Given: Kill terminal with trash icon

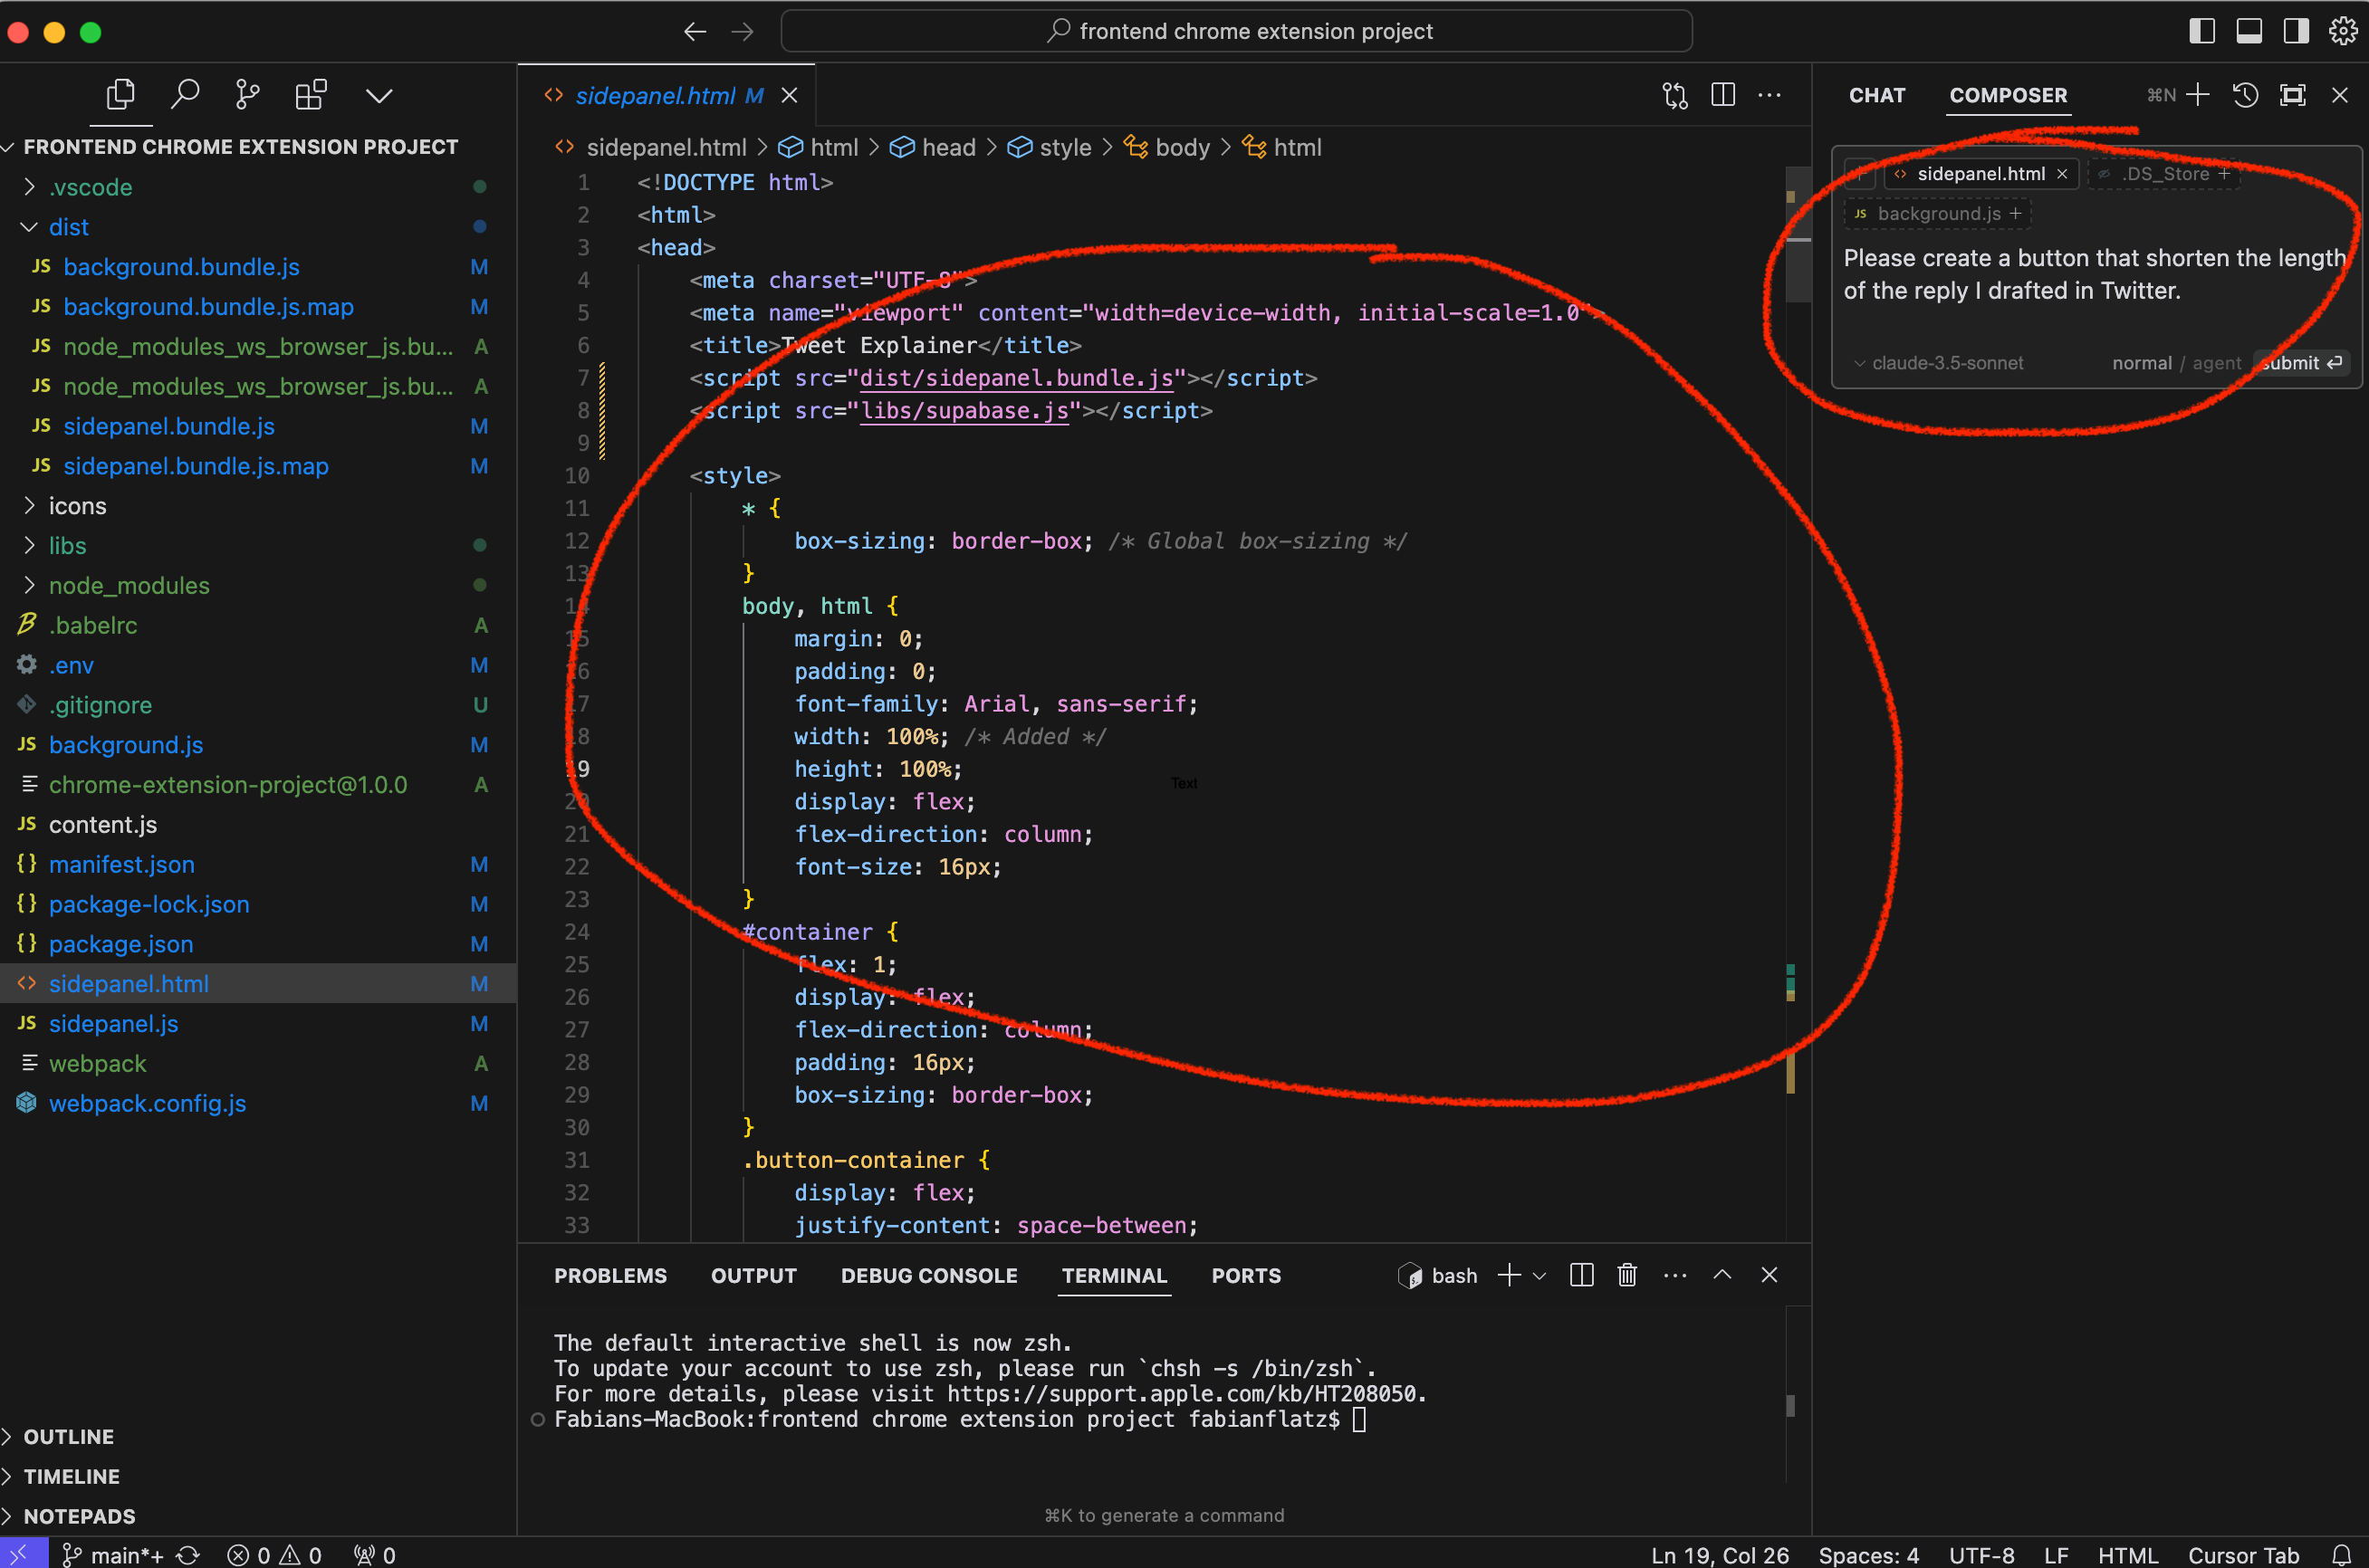Looking at the screenshot, I should coord(1627,1275).
